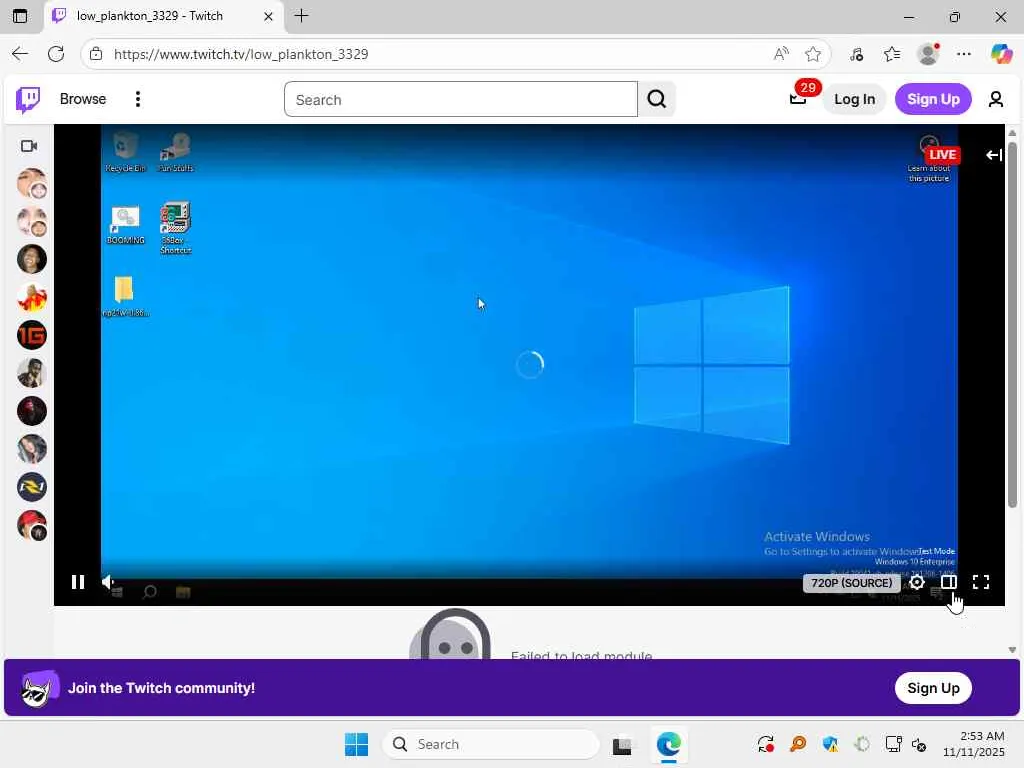Add this page to favorites star
This screenshot has height=768, width=1024.
point(813,54)
